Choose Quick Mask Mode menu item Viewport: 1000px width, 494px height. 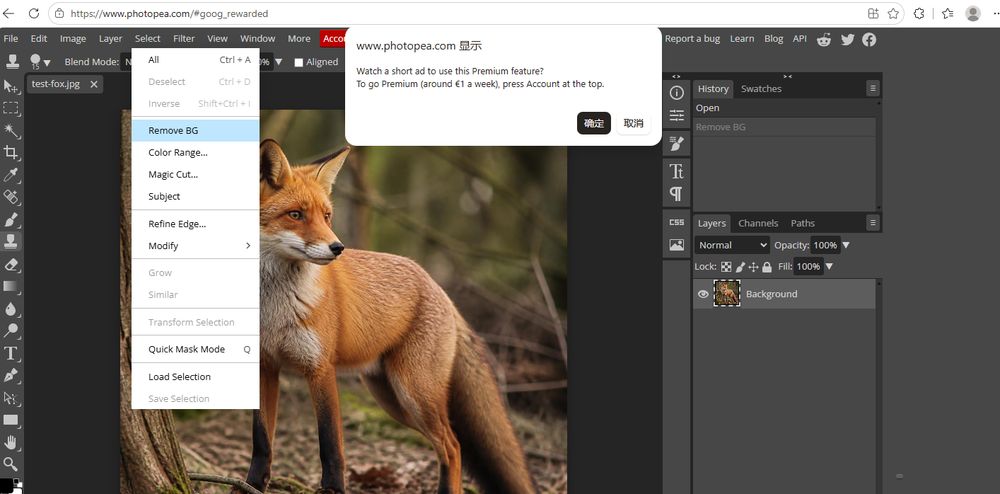196,349
